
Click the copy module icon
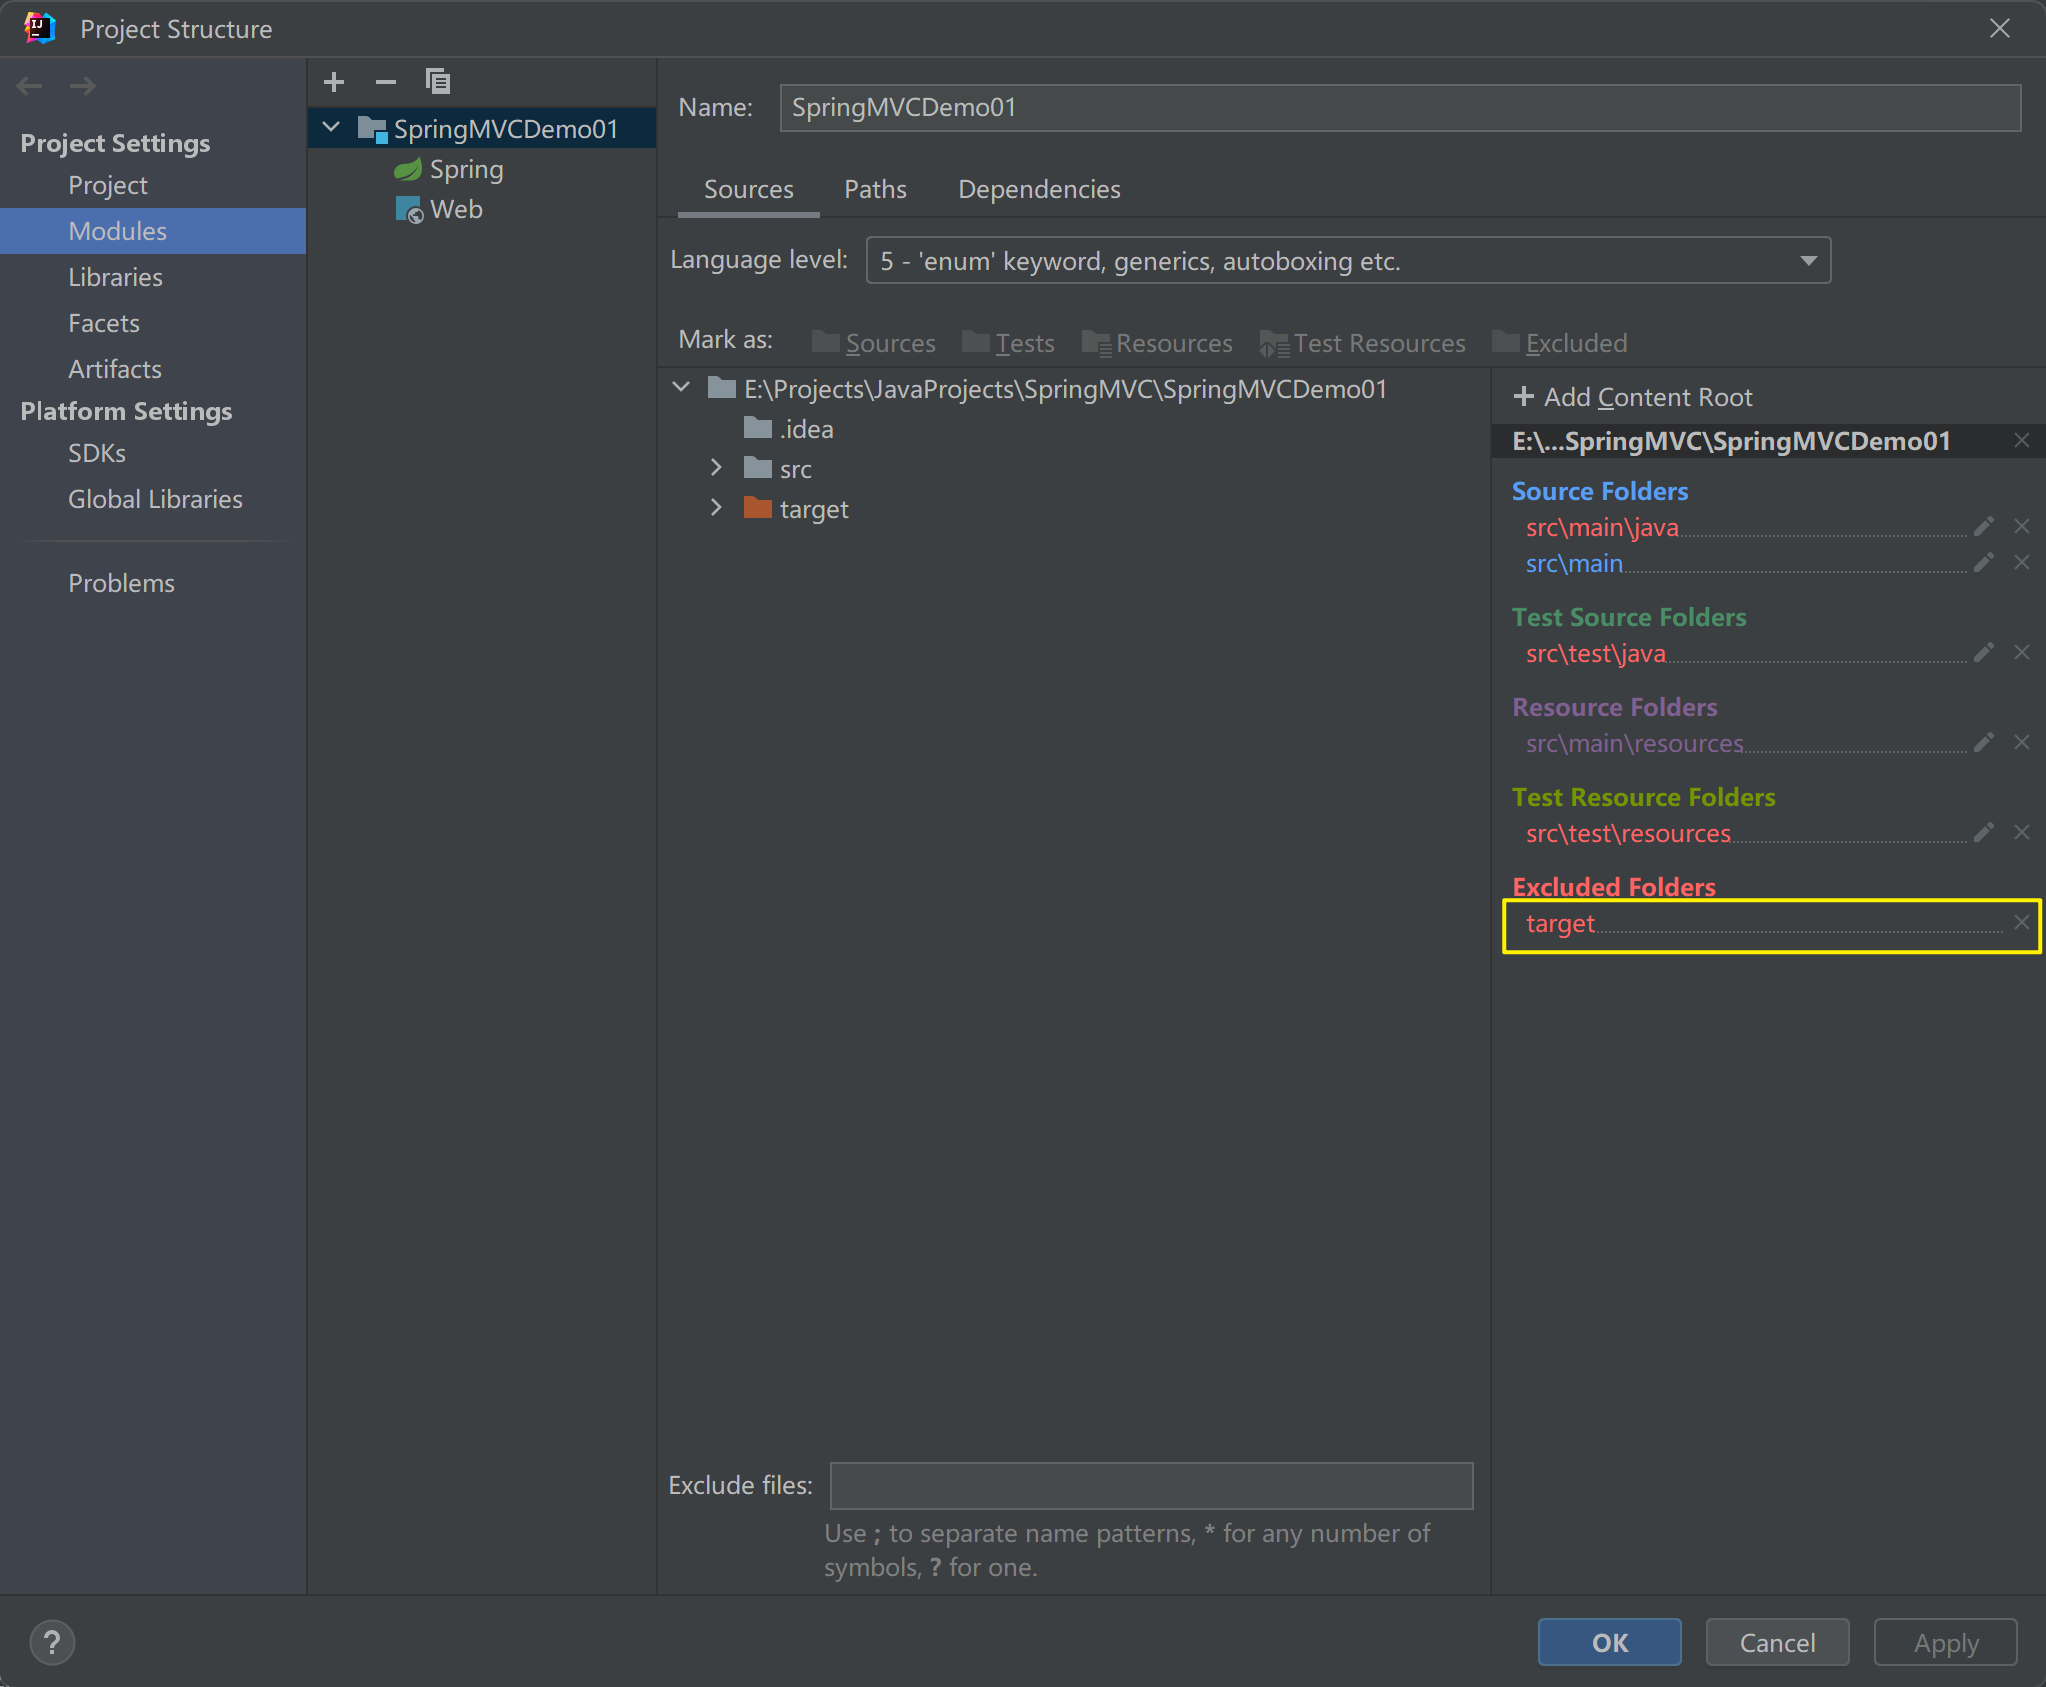click(x=438, y=82)
